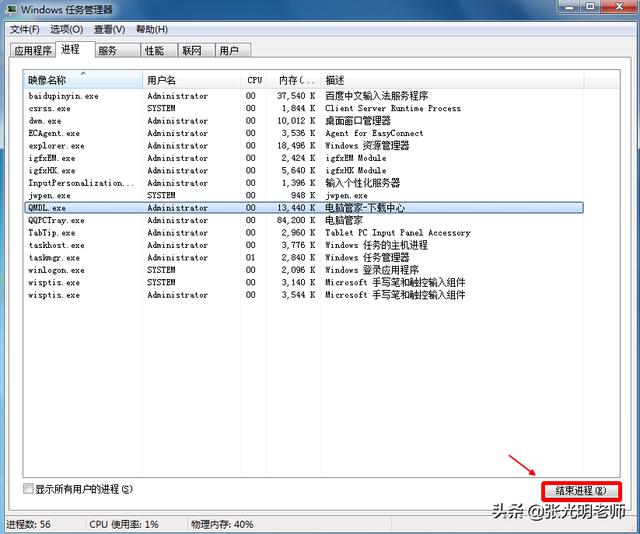640x534 pixels.
Task: Open the 查看(V) menu
Action: tap(110, 30)
